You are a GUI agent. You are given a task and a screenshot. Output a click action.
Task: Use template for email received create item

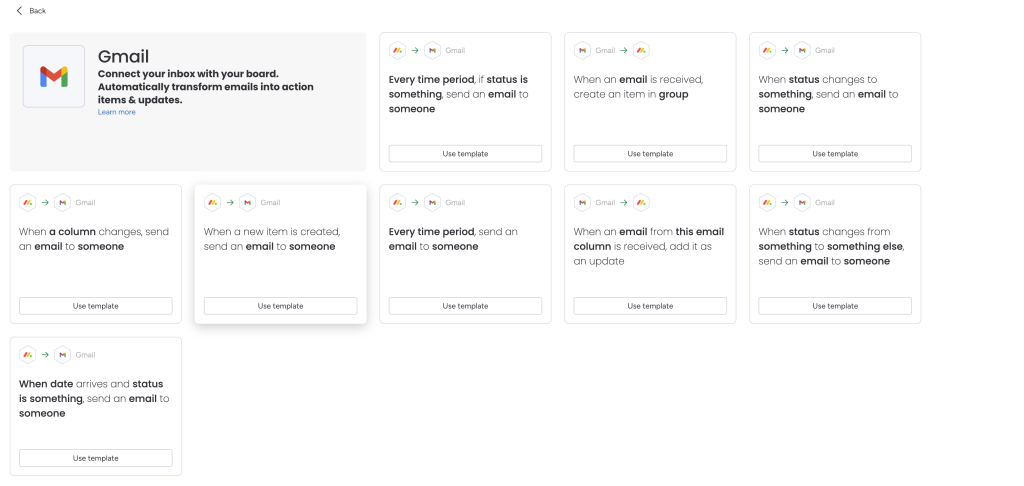click(650, 154)
